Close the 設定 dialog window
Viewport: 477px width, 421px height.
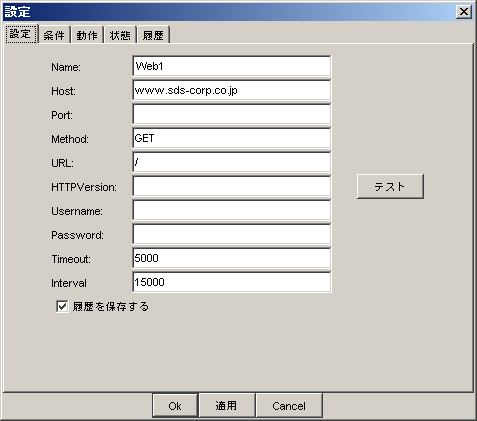[464, 12]
